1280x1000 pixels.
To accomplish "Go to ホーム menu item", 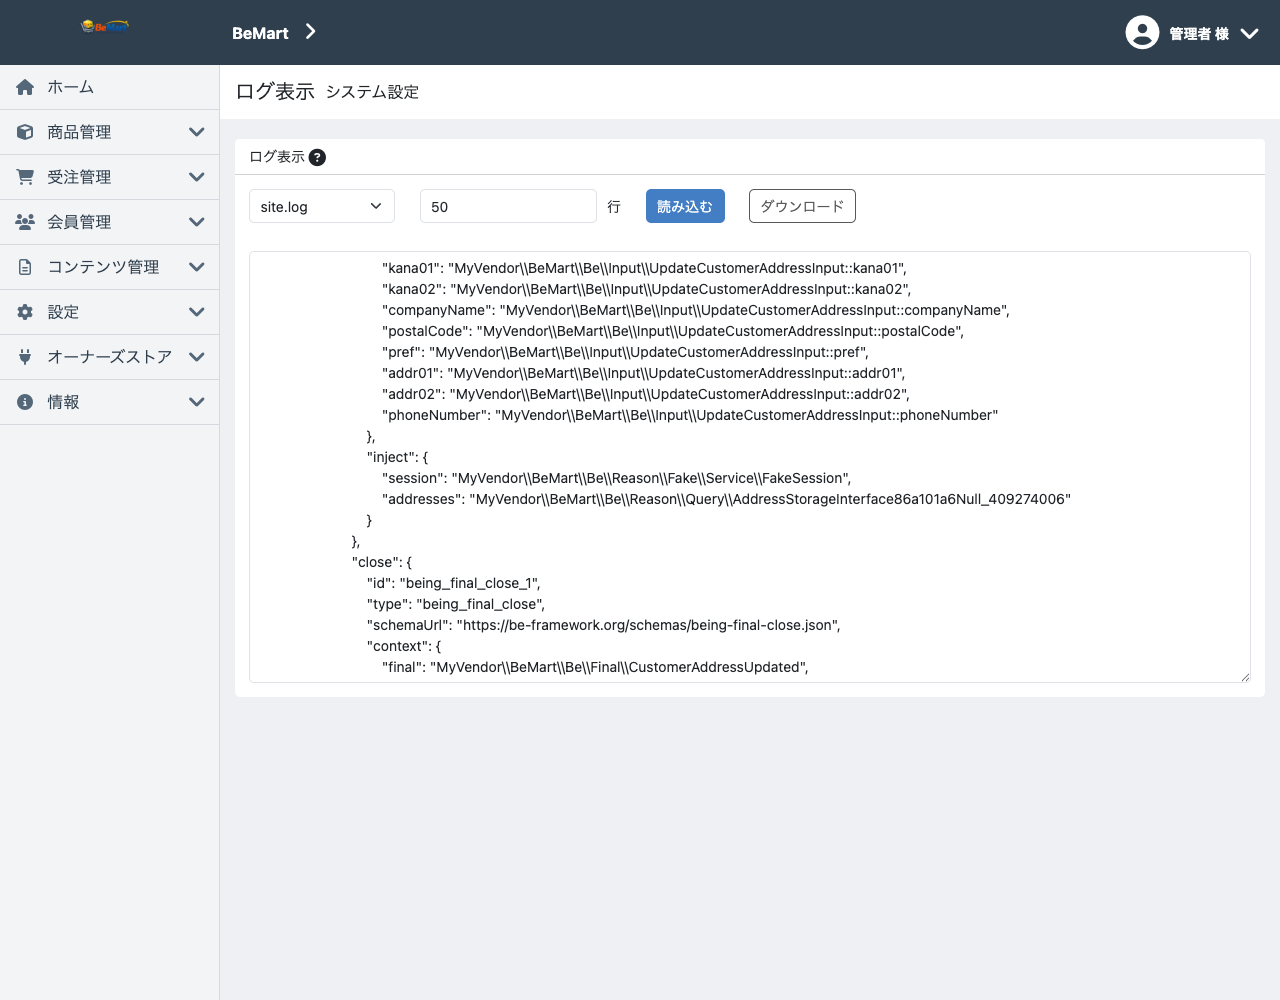I will (110, 87).
